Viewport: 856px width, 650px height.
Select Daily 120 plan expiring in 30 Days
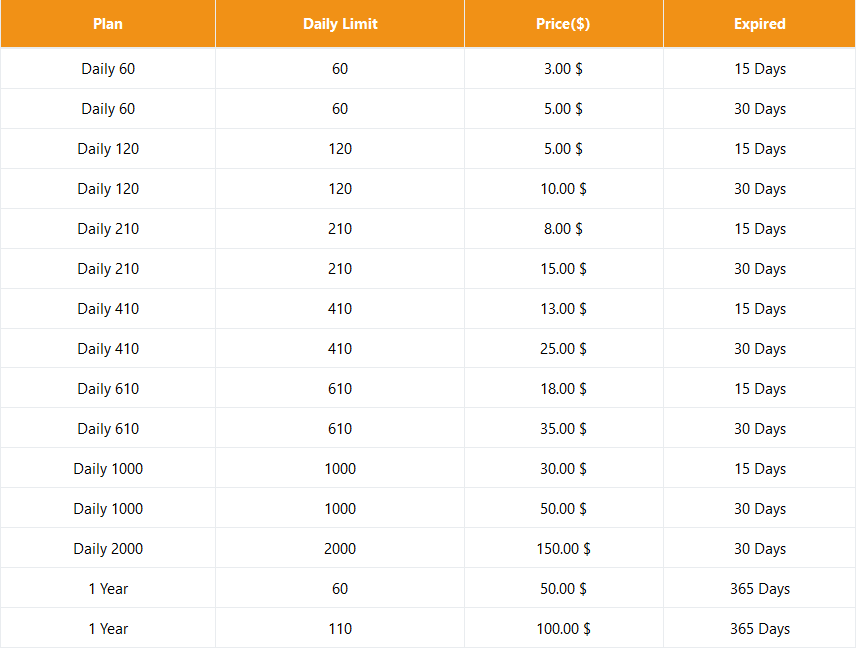(x=108, y=189)
